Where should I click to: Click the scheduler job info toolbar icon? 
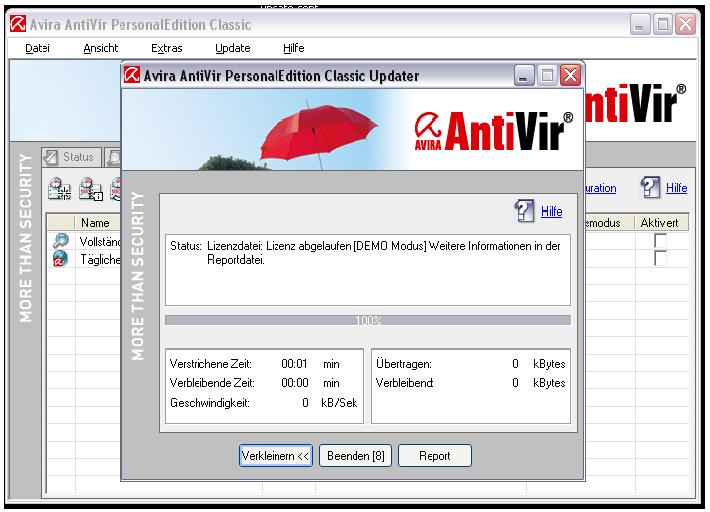[91, 189]
